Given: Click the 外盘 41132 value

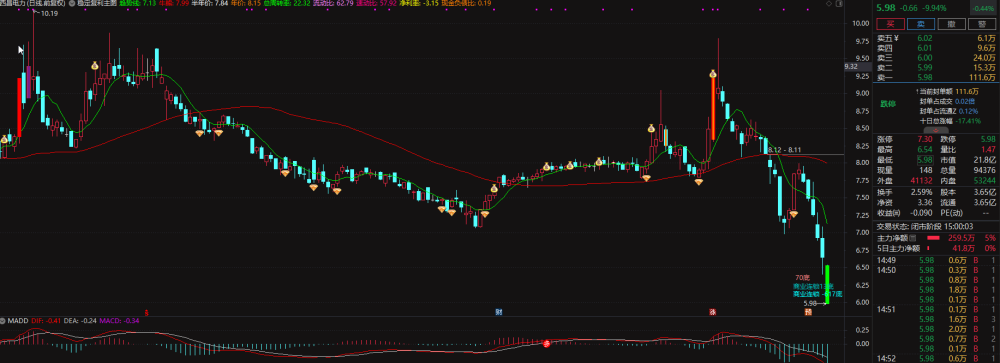Looking at the screenshot, I should (x=922, y=181).
